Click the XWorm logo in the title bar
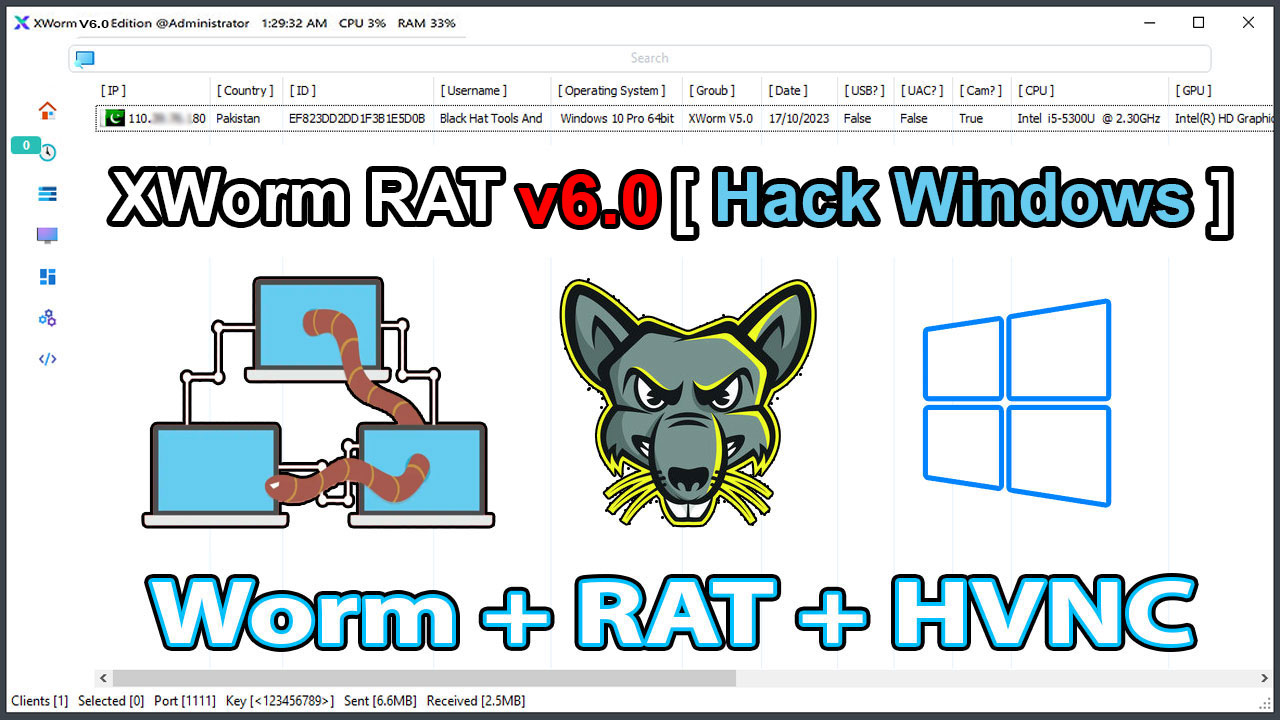This screenshot has width=1280, height=720. click(22, 22)
